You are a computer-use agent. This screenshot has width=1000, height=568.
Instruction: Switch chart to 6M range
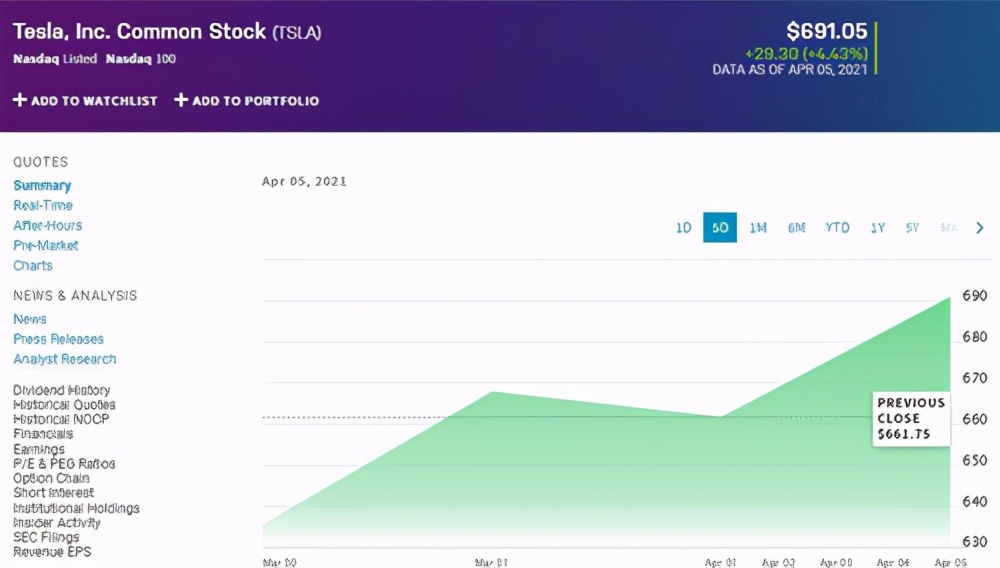point(797,228)
